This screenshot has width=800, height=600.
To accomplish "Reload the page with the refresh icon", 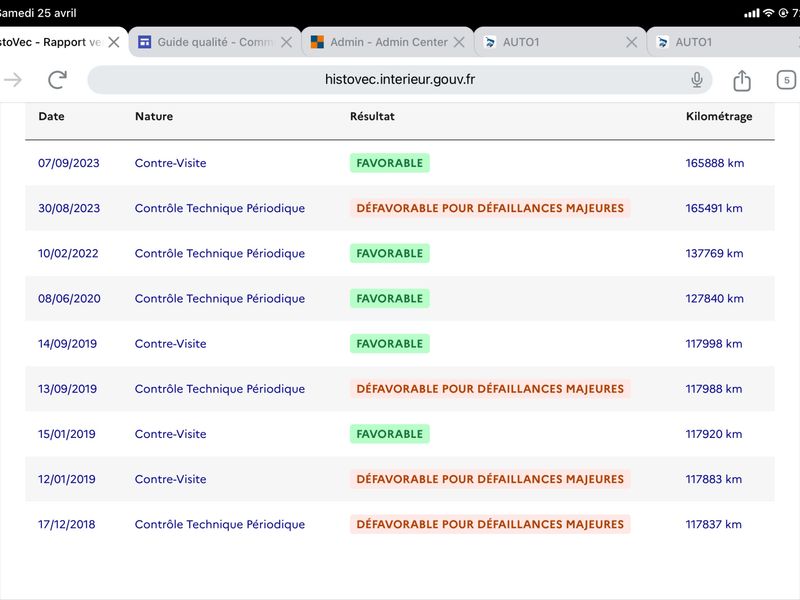I will [x=58, y=80].
